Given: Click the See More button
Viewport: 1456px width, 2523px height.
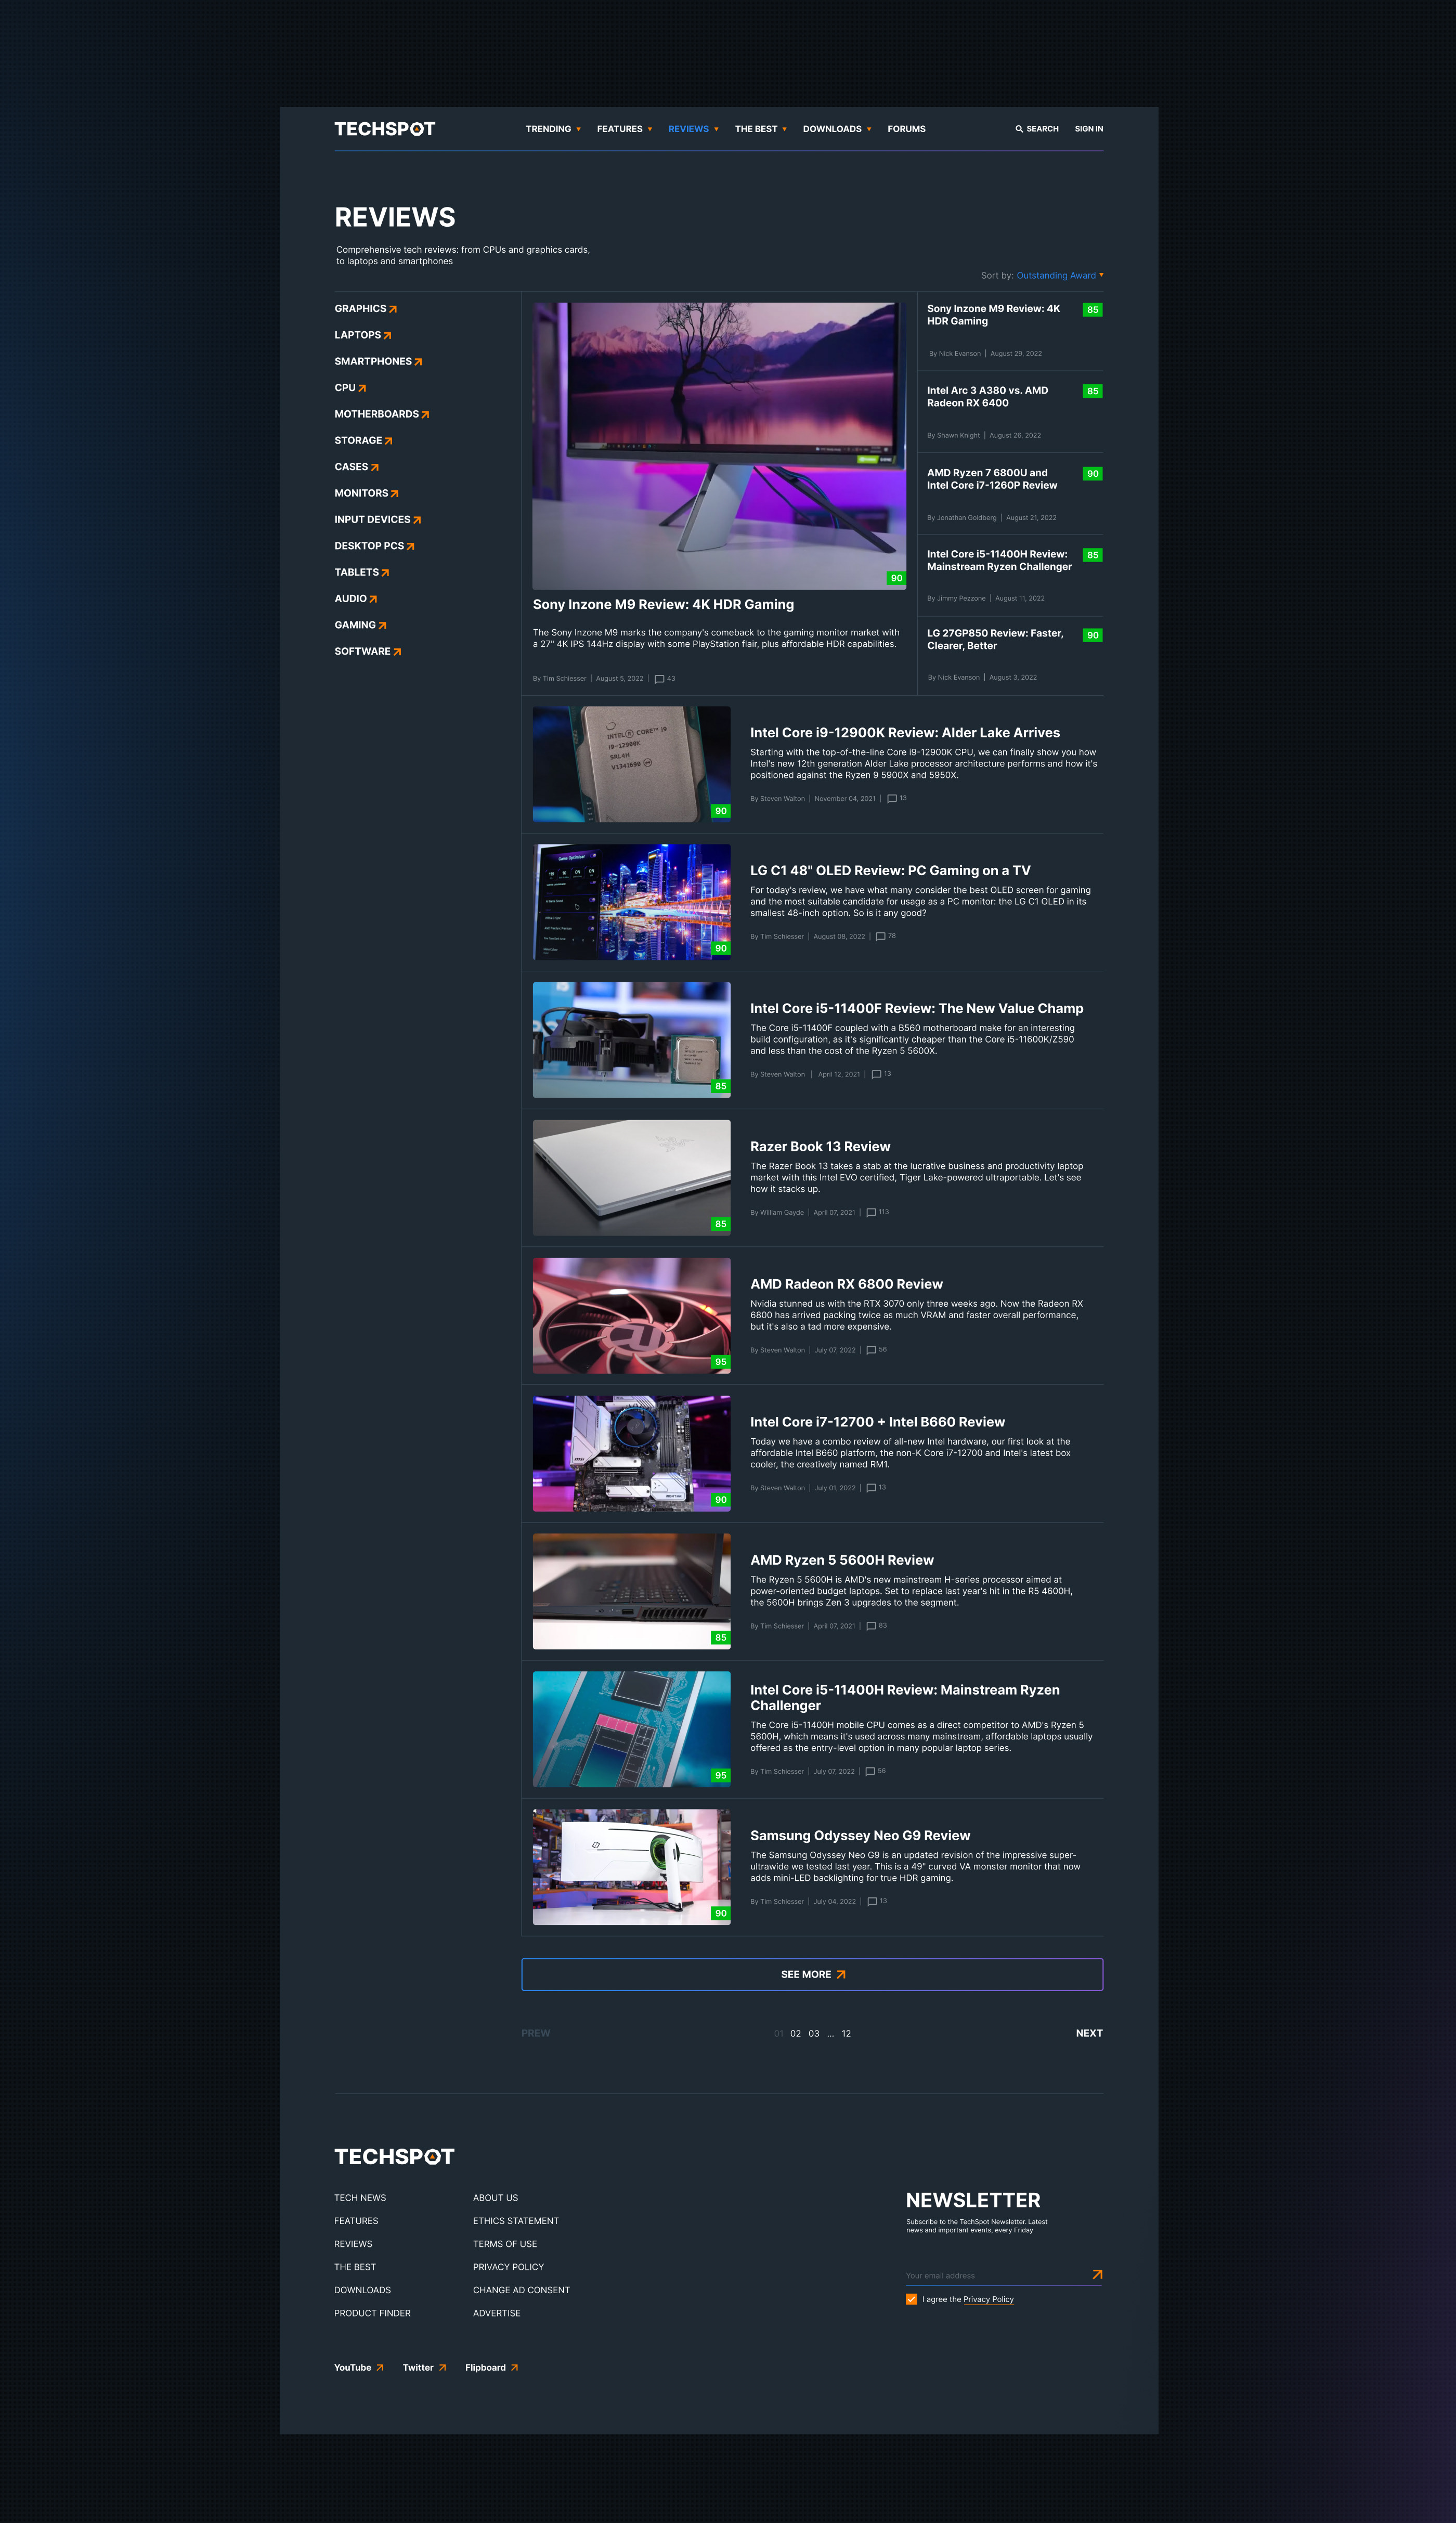Looking at the screenshot, I should (812, 1974).
